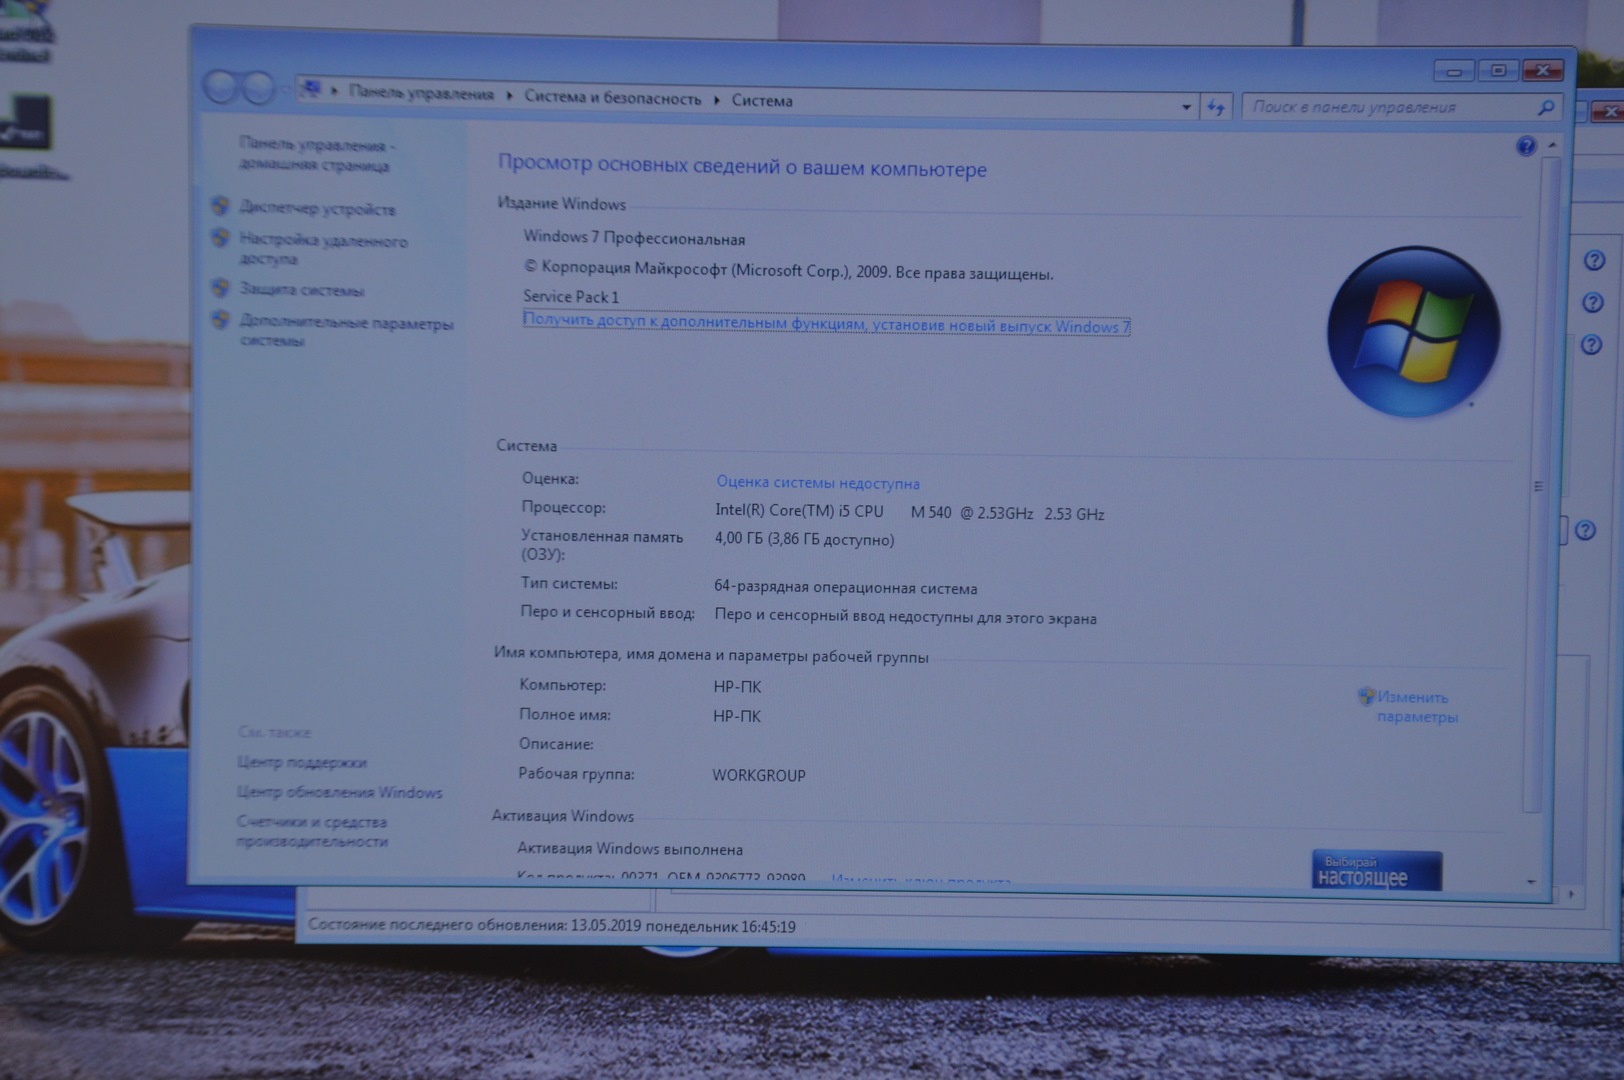
Task: Click 'Получить доступ к дополнительным функциям' link
Action: click(826, 323)
